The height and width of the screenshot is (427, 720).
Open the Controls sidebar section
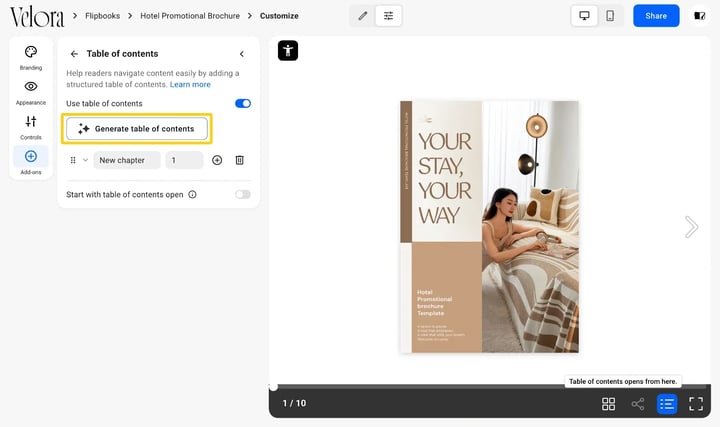(x=31, y=128)
